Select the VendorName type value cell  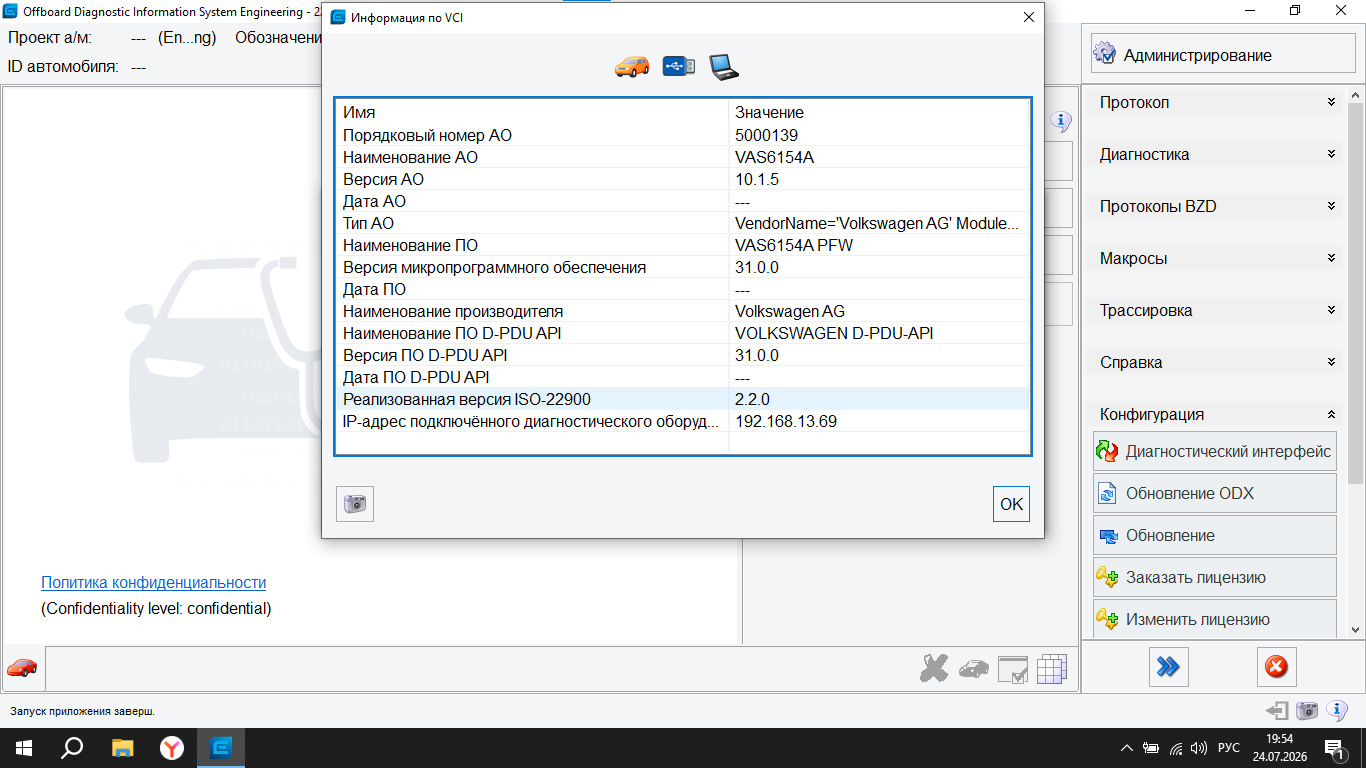(878, 223)
